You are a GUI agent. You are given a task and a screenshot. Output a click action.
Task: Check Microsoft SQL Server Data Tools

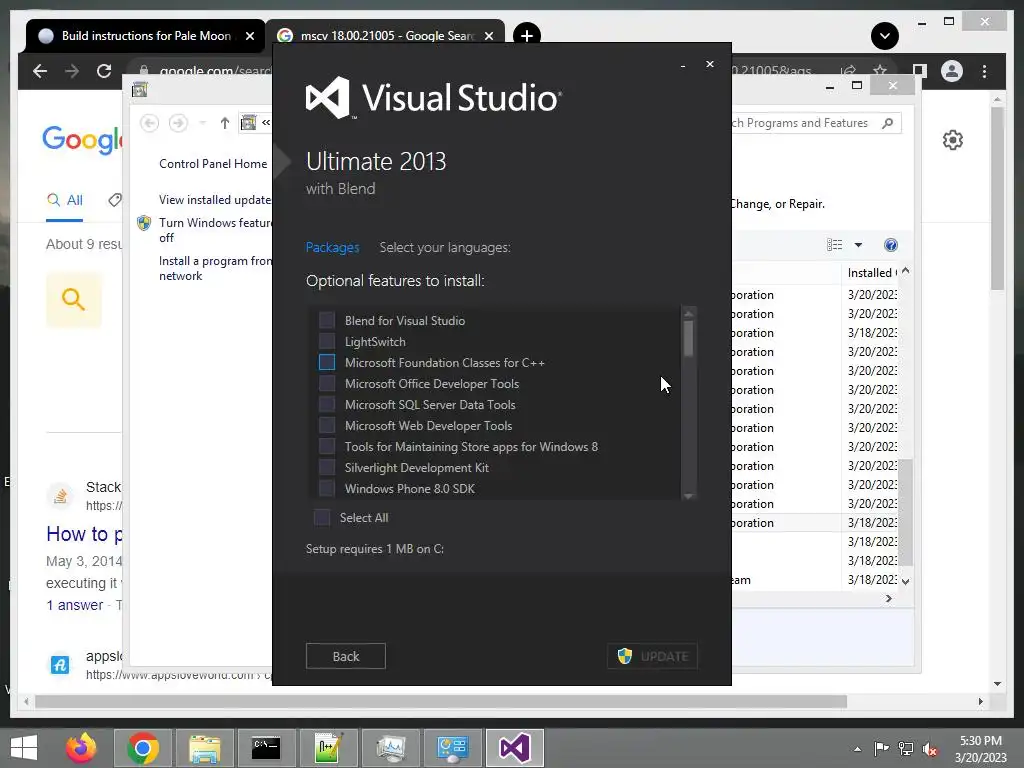(327, 404)
